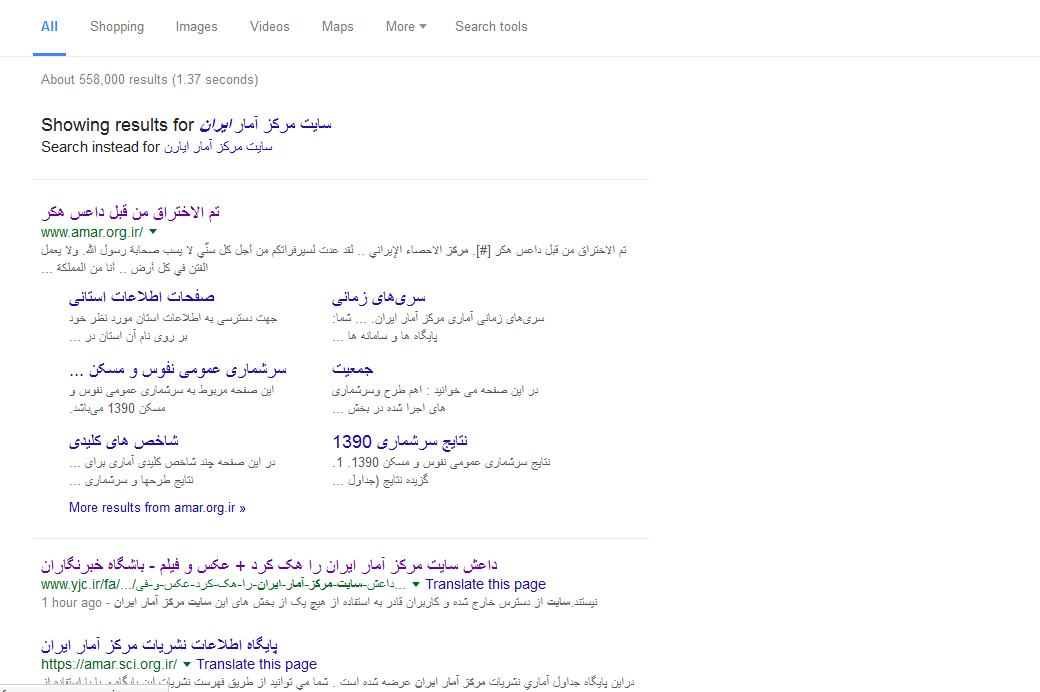Open the Maps search results
1040x692 pixels.
click(337, 27)
